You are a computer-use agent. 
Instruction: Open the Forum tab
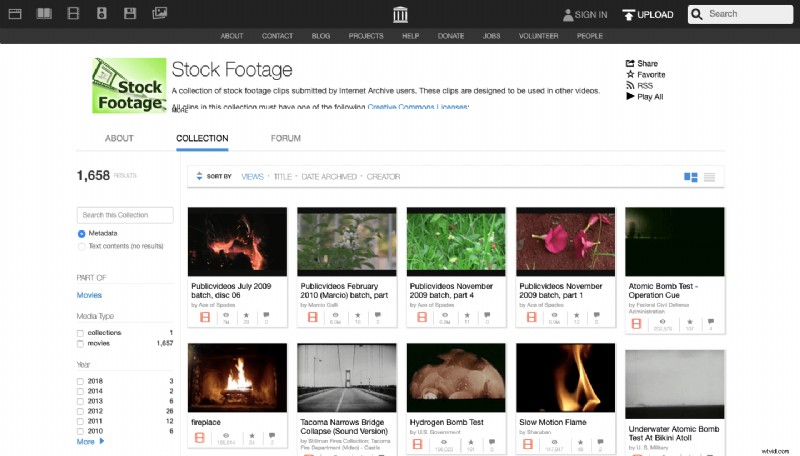[x=286, y=138]
